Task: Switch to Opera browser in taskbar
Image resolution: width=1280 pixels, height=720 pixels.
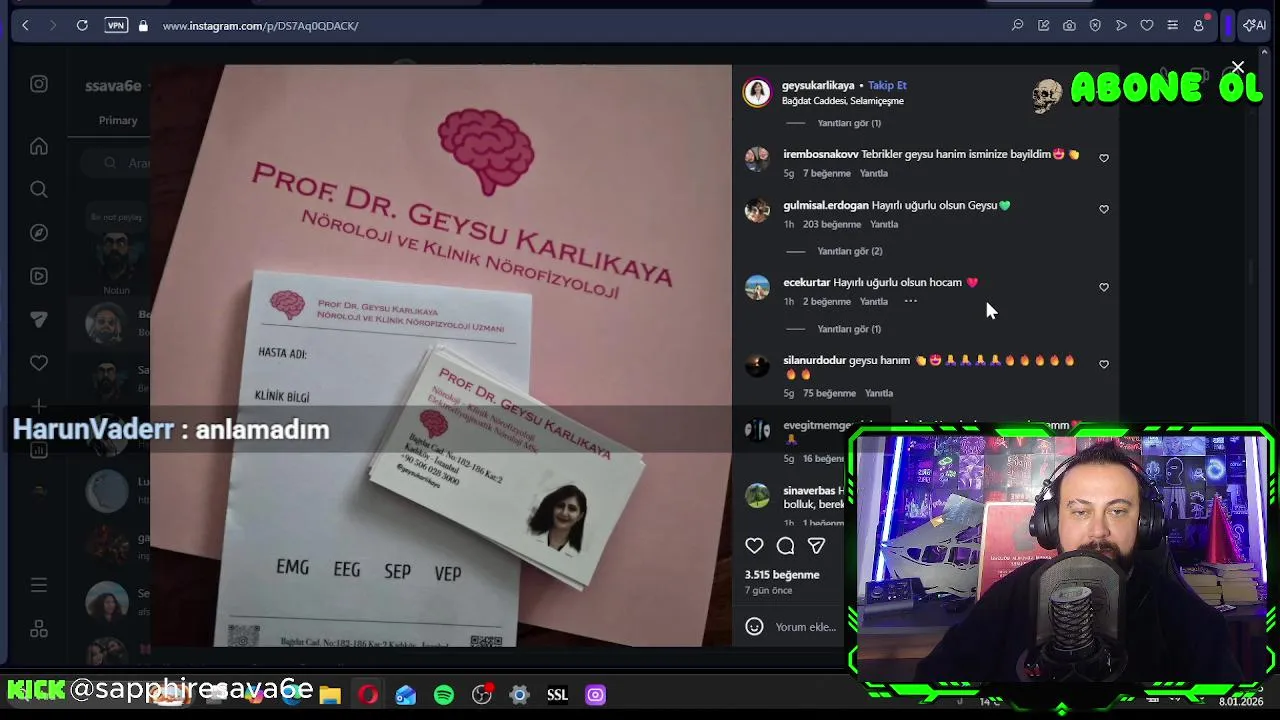Action: click(x=368, y=694)
